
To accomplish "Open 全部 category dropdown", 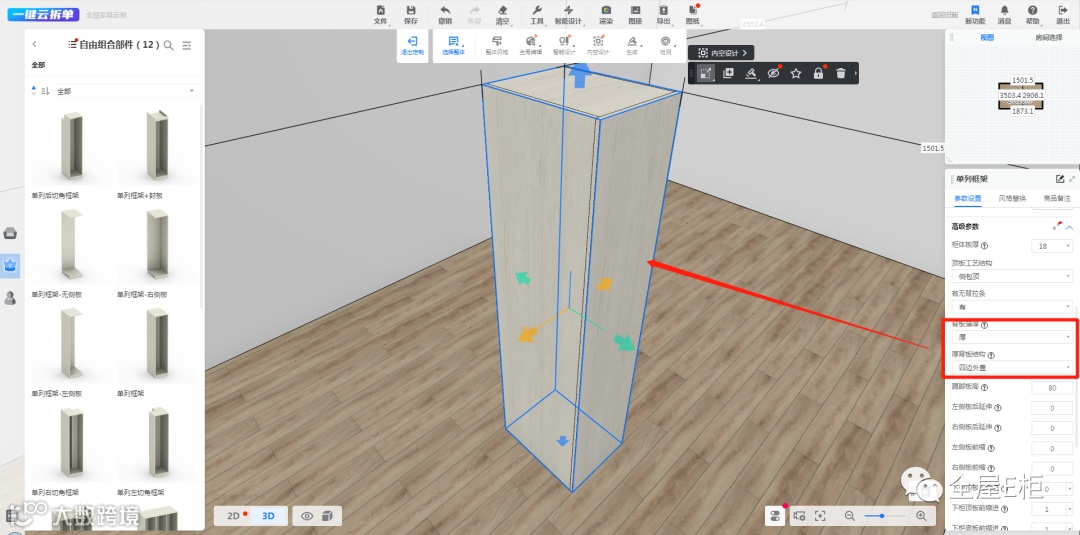I will pyautogui.click(x=127, y=91).
